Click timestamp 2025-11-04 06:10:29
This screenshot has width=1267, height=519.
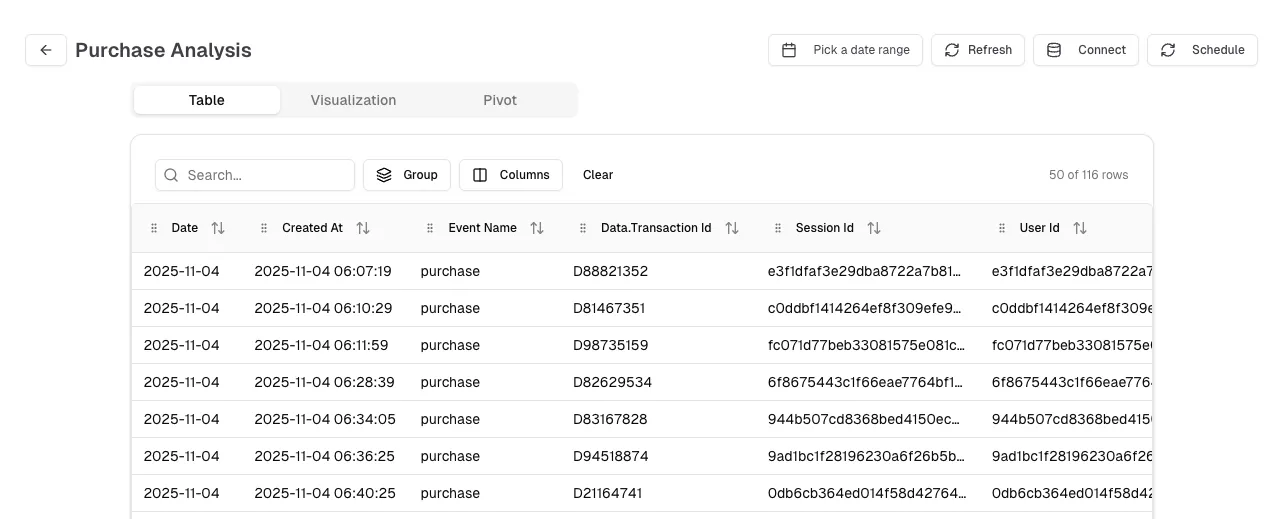point(323,308)
